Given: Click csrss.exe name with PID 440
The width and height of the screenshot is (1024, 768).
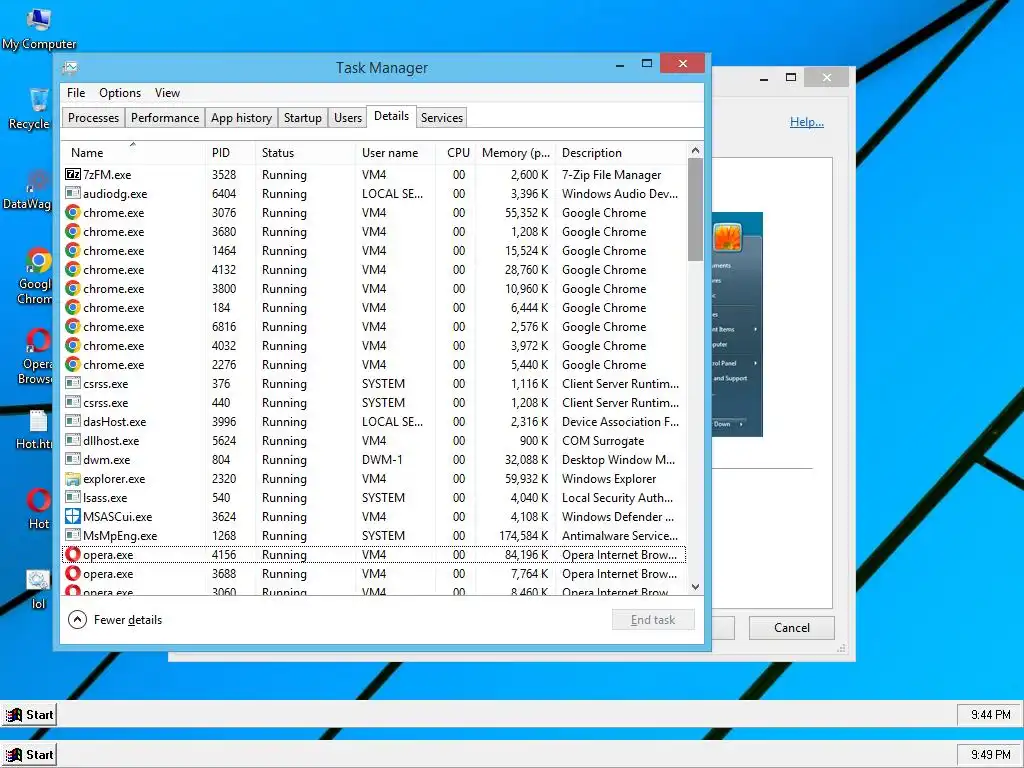Looking at the screenshot, I should click(x=105, y=403).
